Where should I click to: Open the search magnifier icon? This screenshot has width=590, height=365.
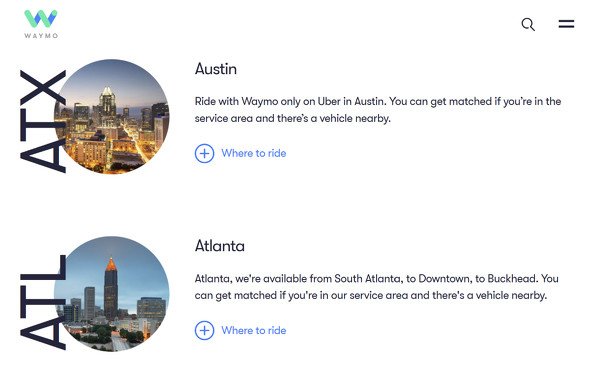pos(528,24)
